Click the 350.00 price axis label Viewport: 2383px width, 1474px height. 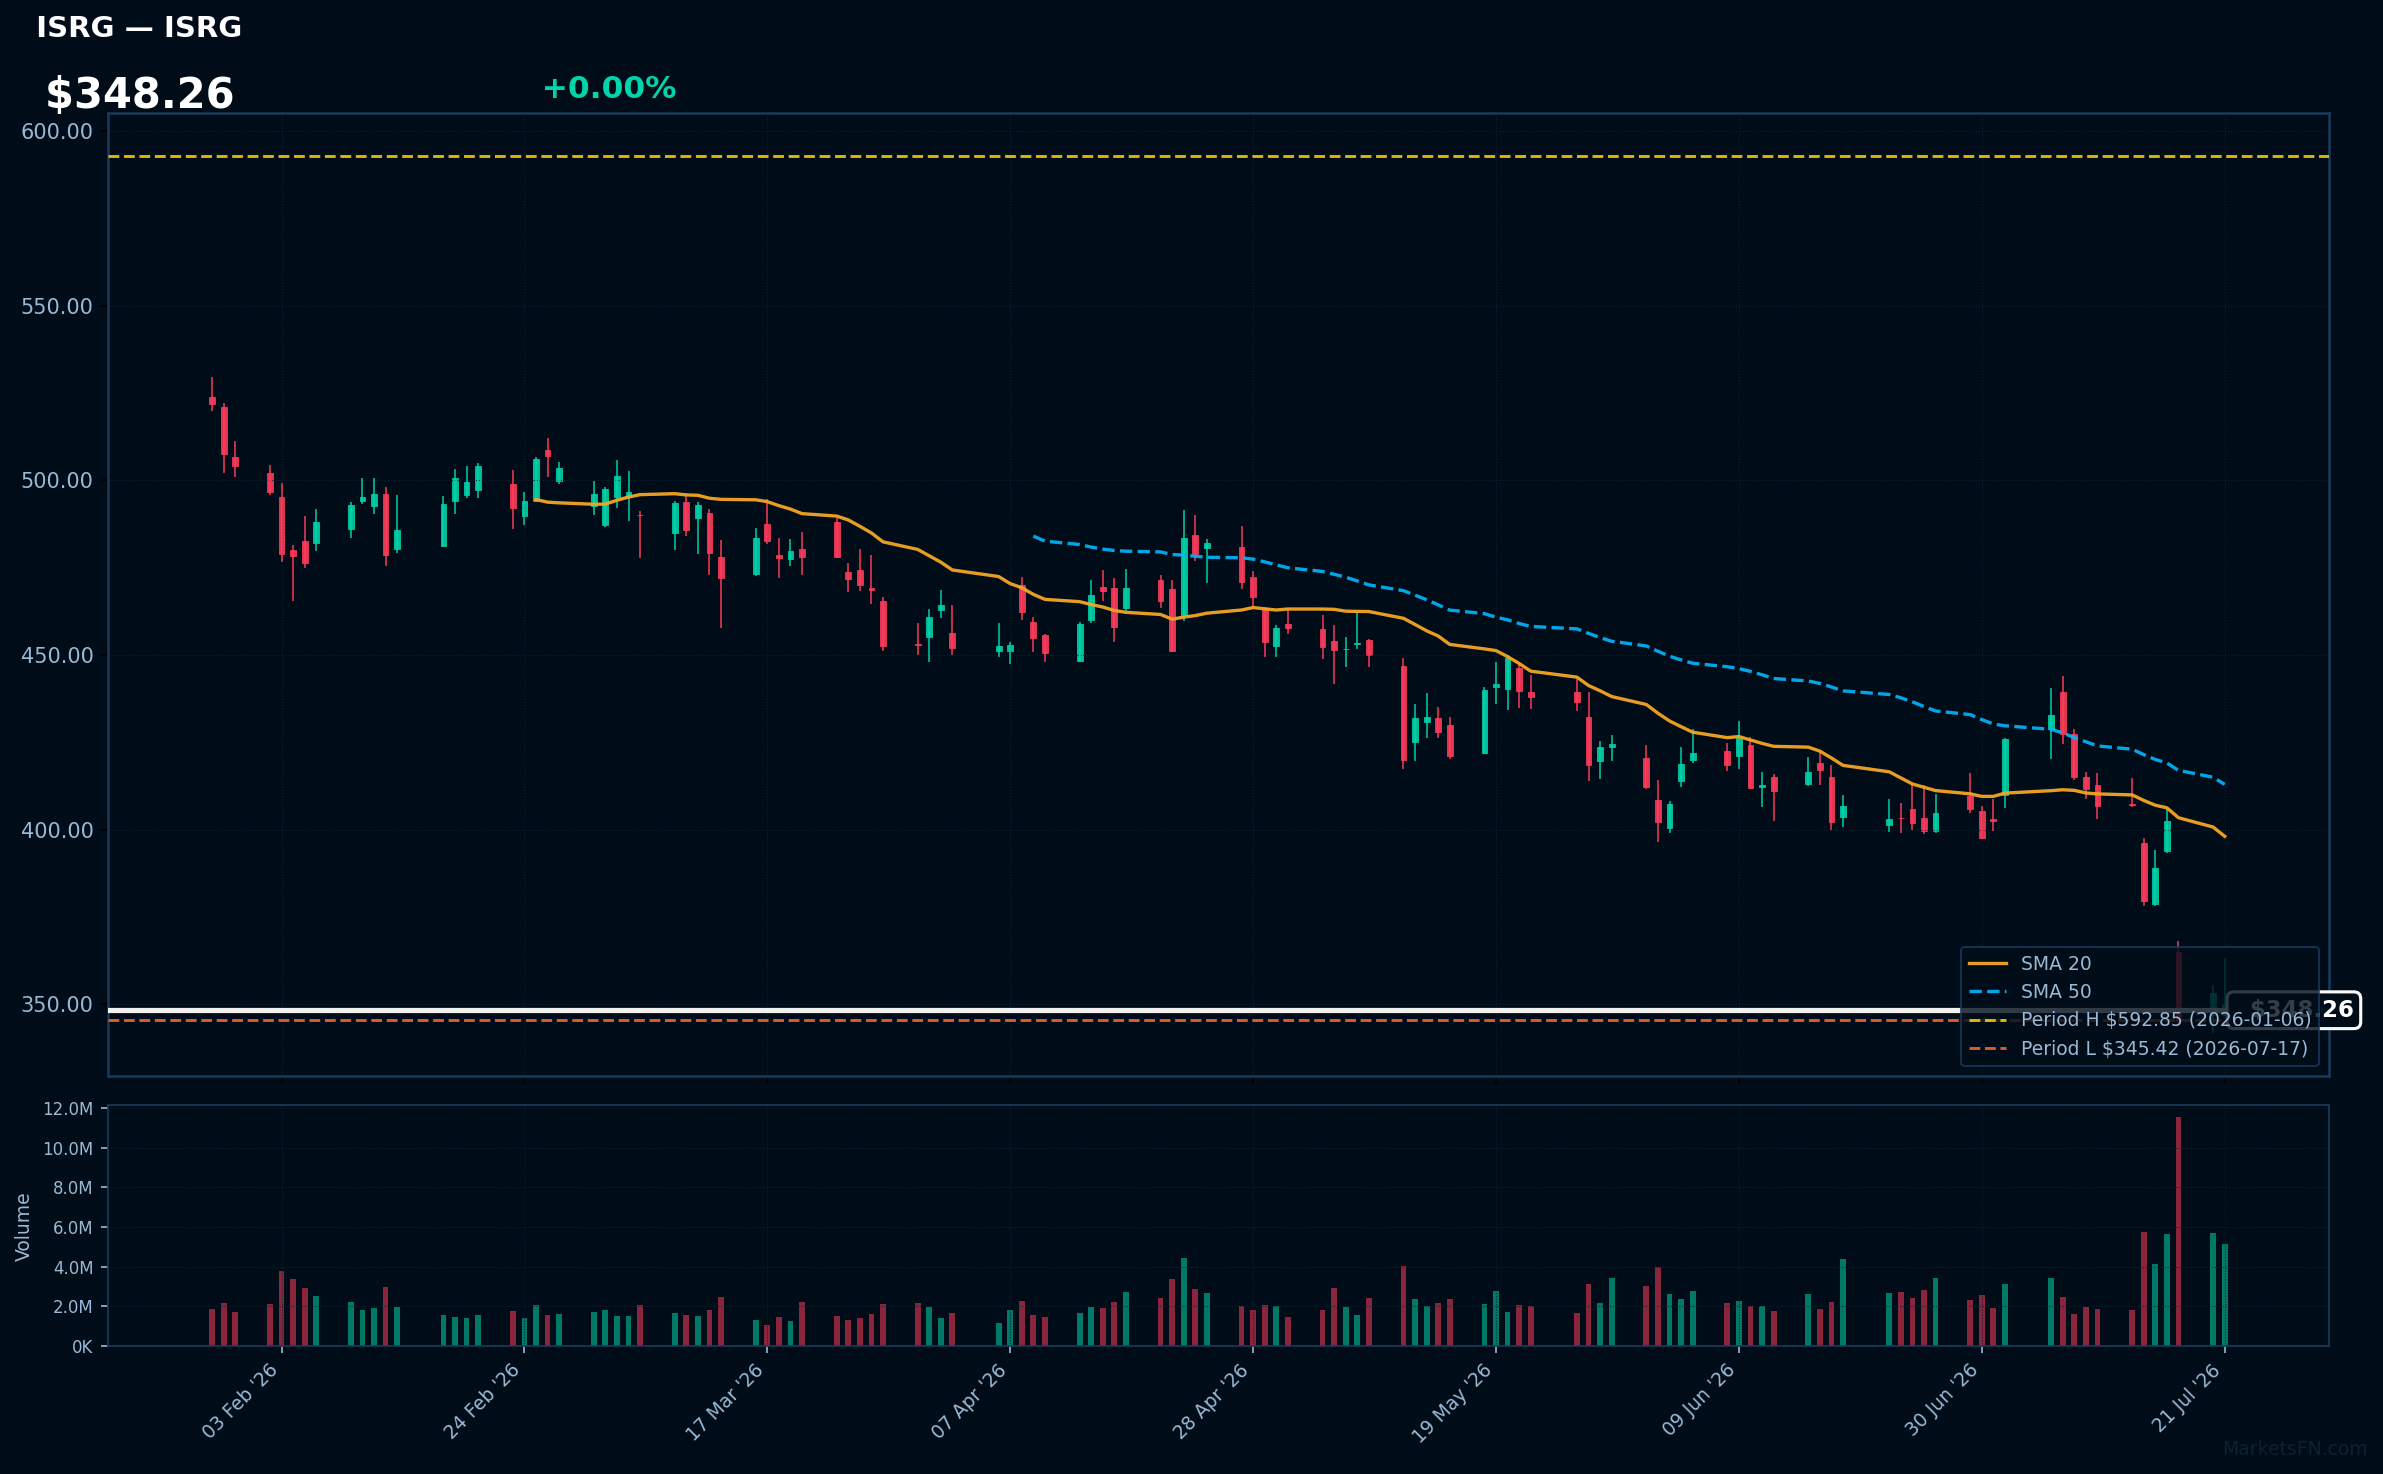57,1005
